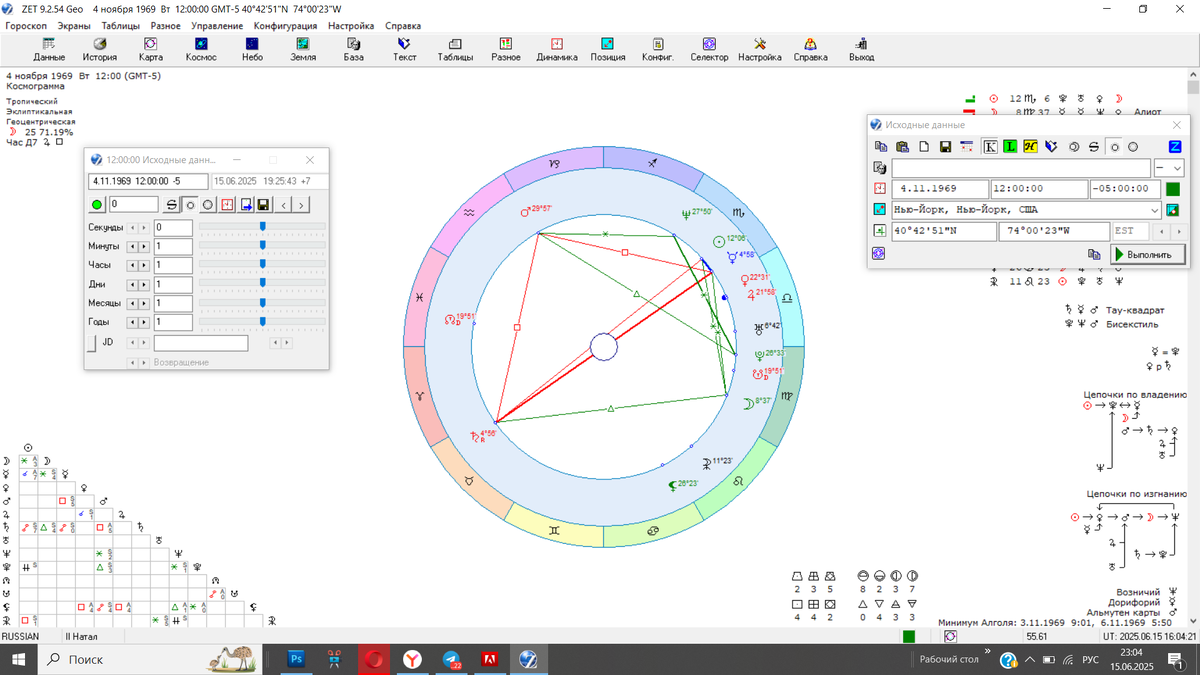Click the Карта toolbar icon

(150, 50)
